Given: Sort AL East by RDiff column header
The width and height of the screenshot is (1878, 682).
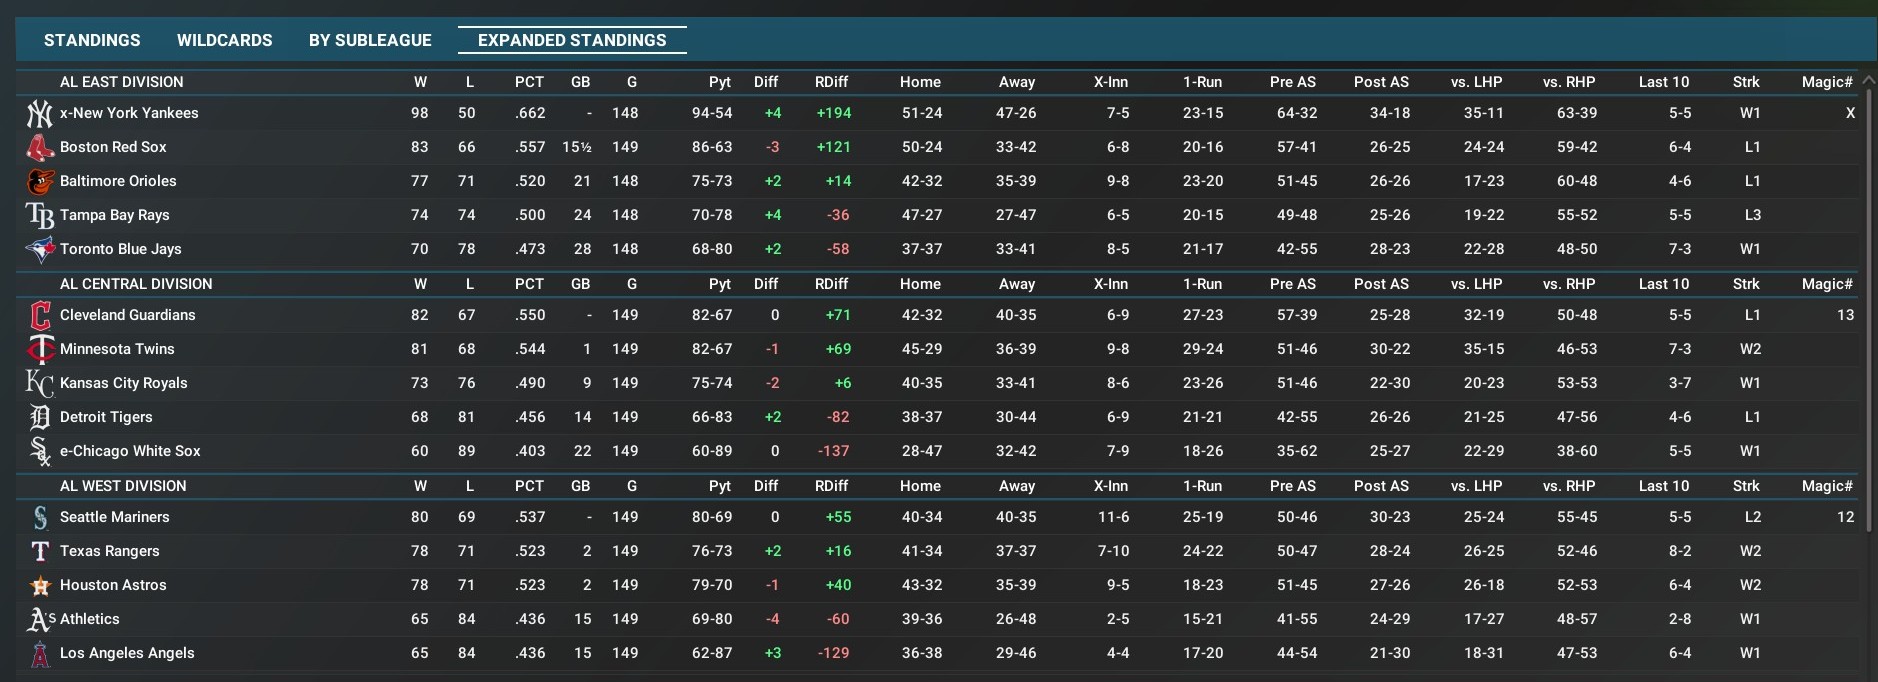Looking at the screenshot, I should click(831, 82).
